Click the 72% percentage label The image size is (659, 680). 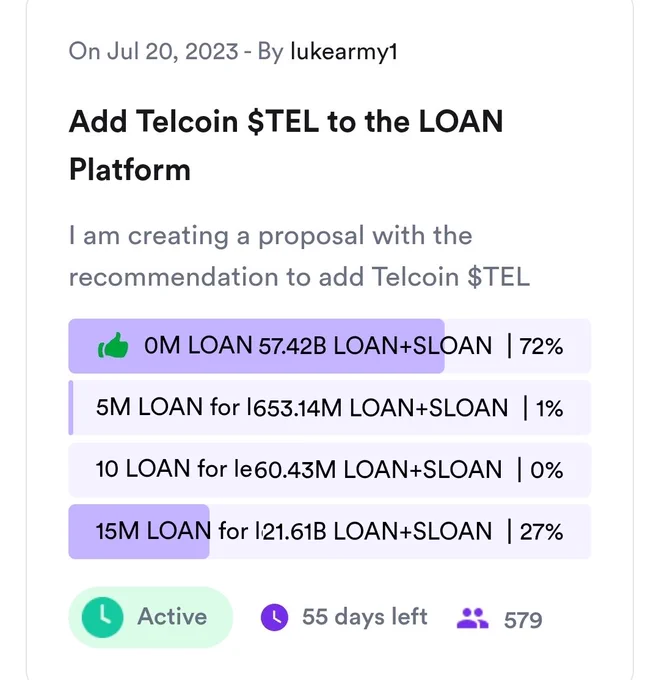click(542, 347)
